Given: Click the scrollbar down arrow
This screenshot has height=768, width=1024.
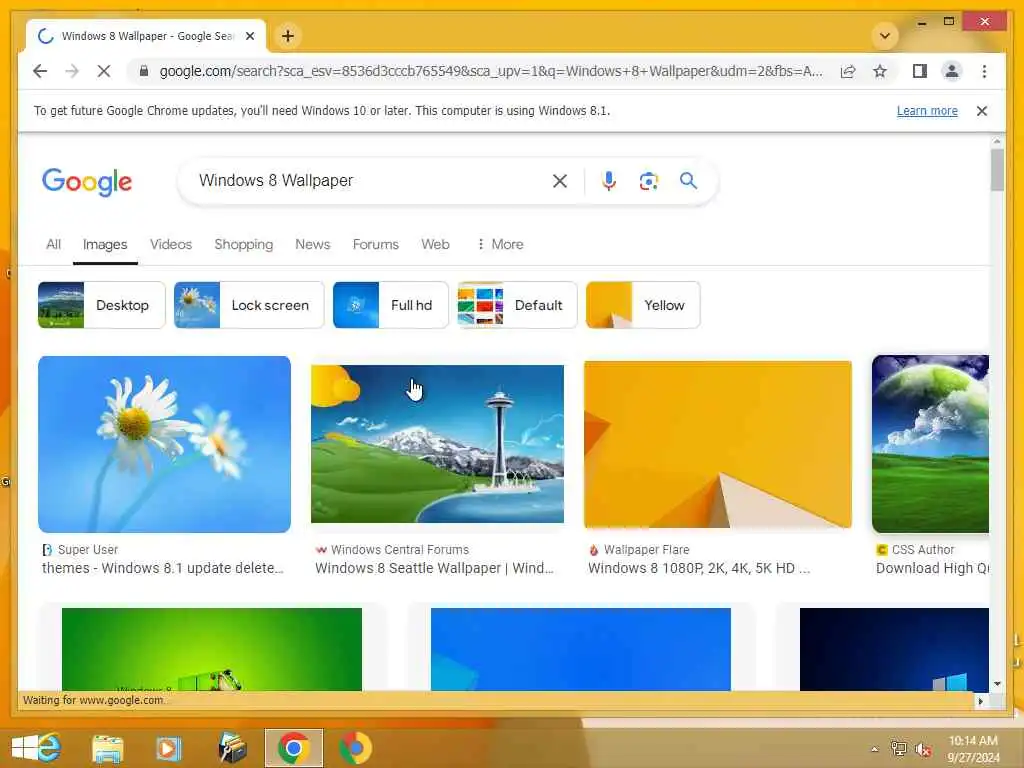Looking at the screenshot, I should (x=997, y=684).
